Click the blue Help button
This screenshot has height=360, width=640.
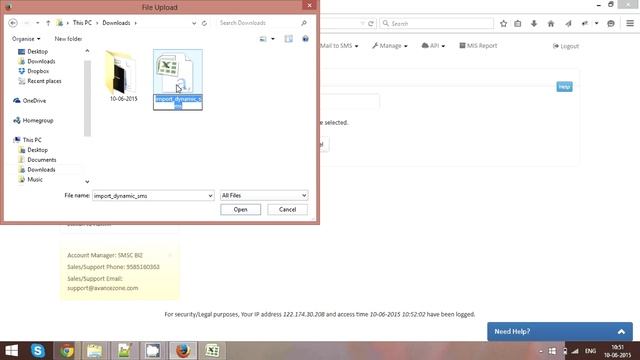click(x=564, y=87)
